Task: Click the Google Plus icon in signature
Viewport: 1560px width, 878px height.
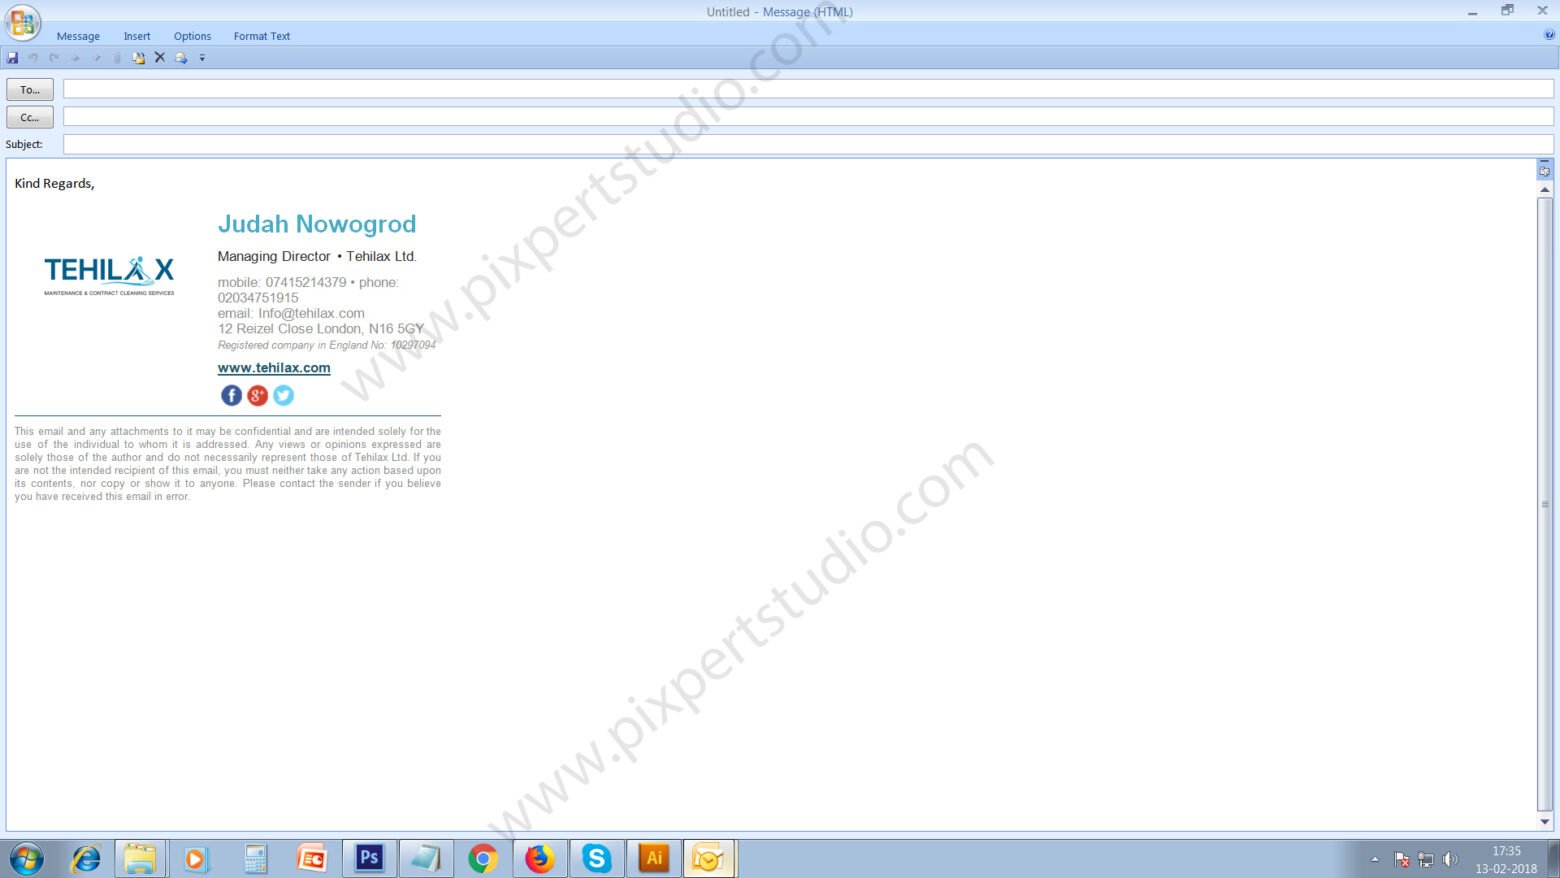Action: (257, 395)
